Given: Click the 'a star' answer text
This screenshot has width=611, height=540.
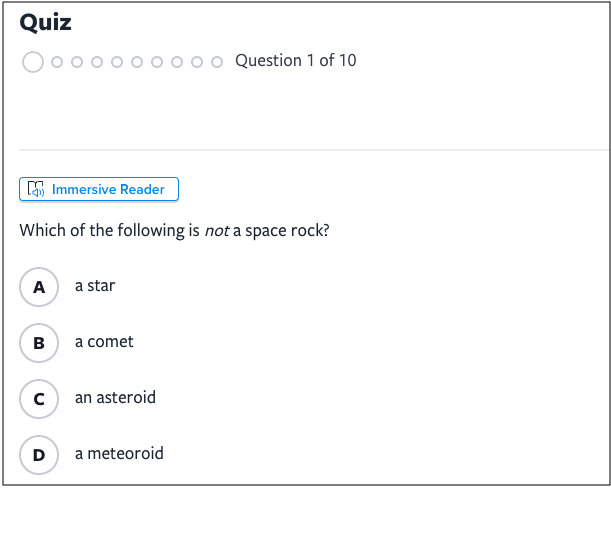Looking at the screenshot, I should coord(95,286).
